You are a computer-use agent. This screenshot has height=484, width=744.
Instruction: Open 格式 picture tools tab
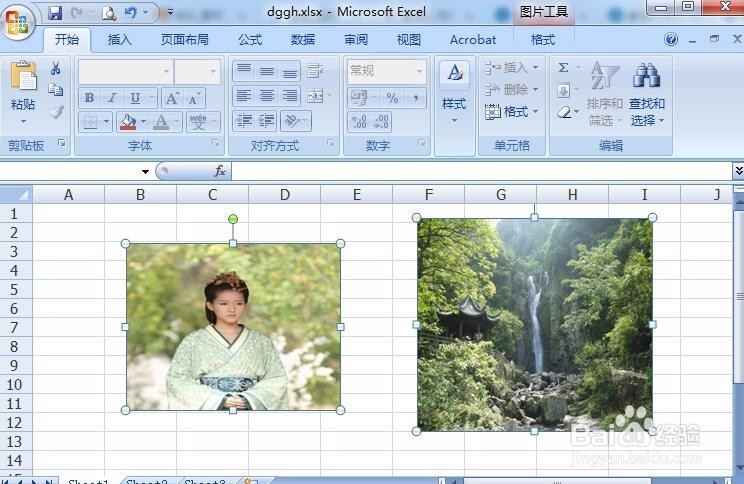(x=543, y=40)
